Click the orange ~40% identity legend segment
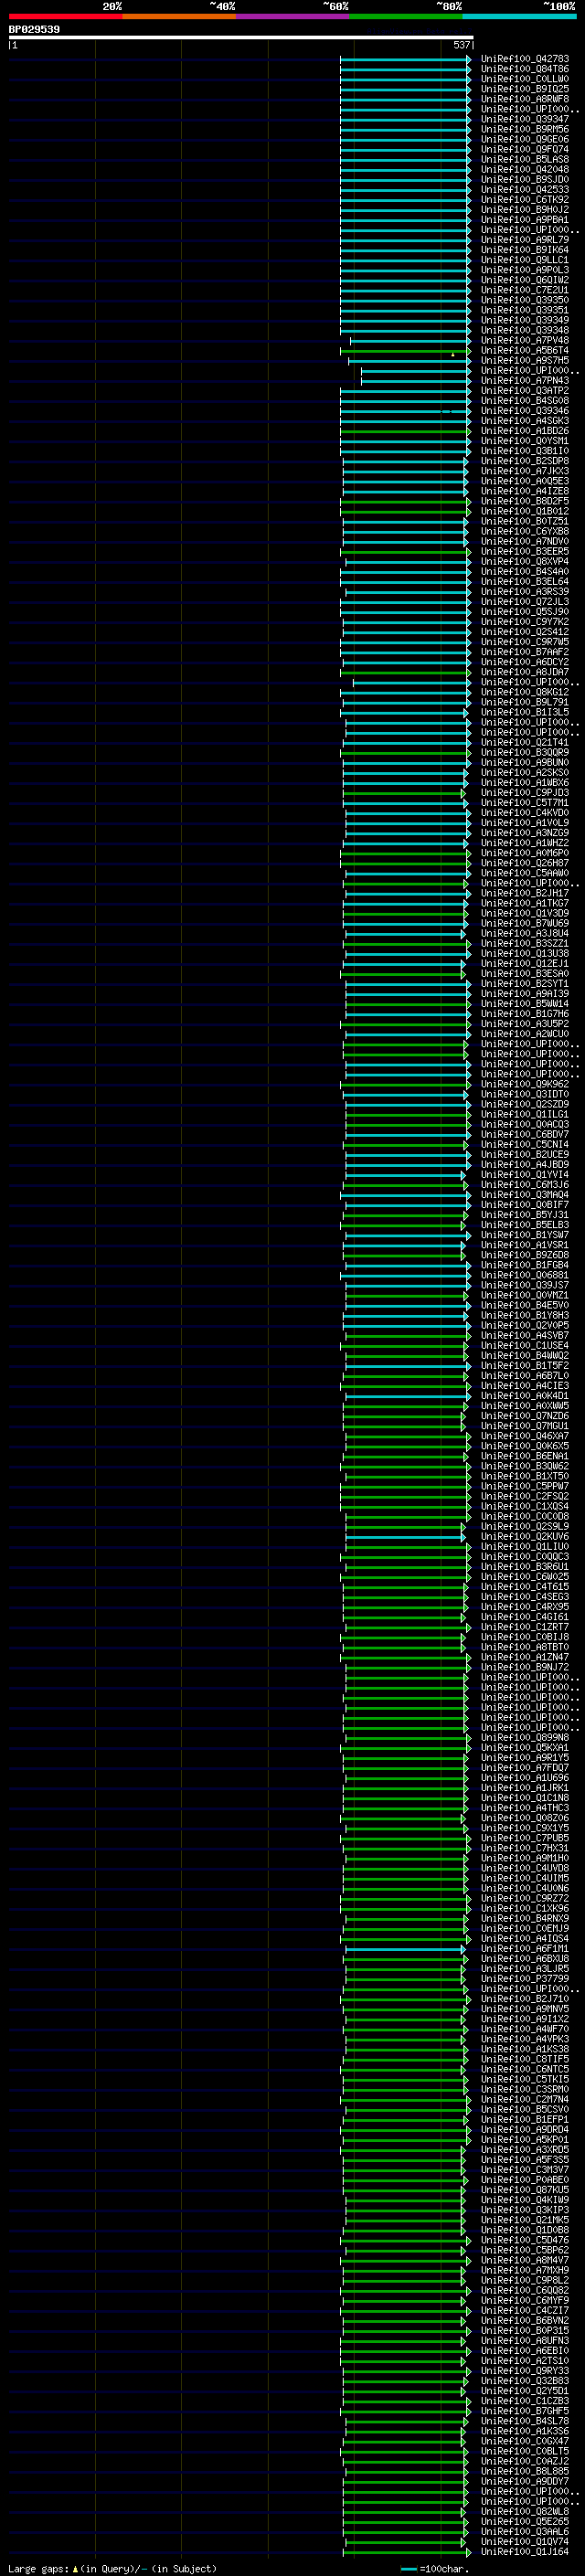Viewport: 585px width, 2576px height. pyautogui.click(x=179, y=16)
